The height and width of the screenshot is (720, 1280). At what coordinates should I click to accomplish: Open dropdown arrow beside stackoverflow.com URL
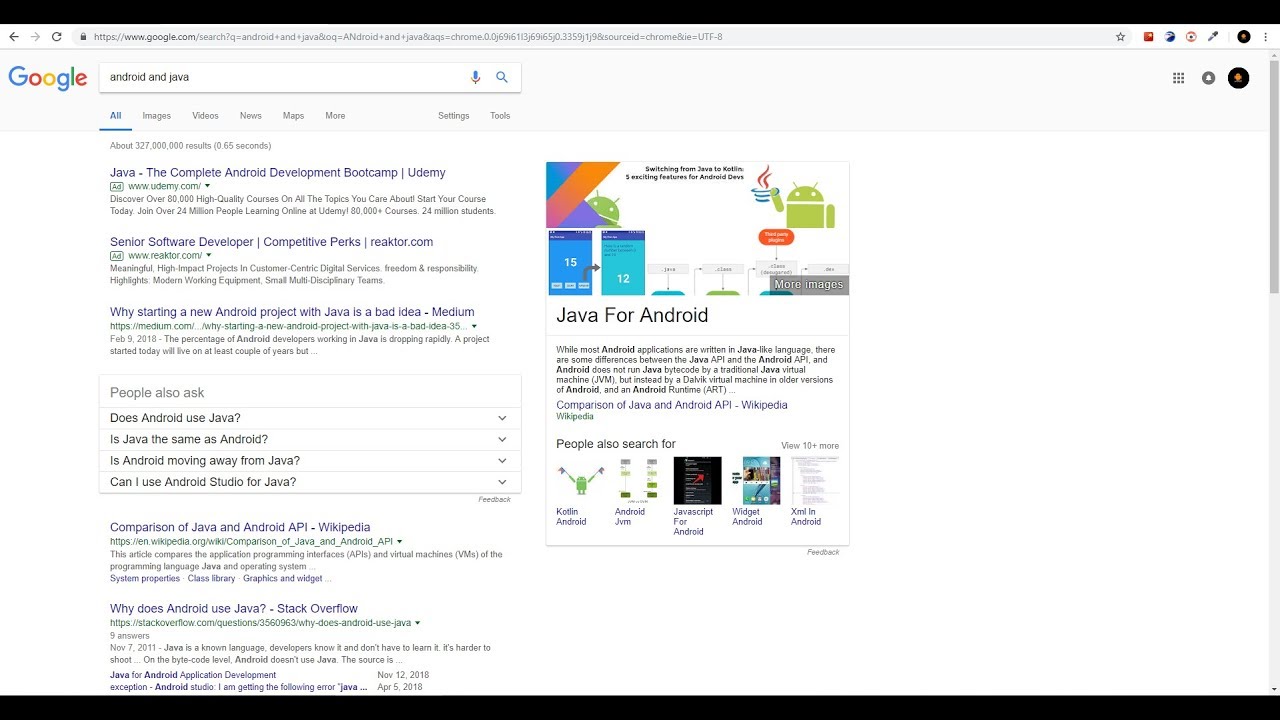[x=418, y=622]
